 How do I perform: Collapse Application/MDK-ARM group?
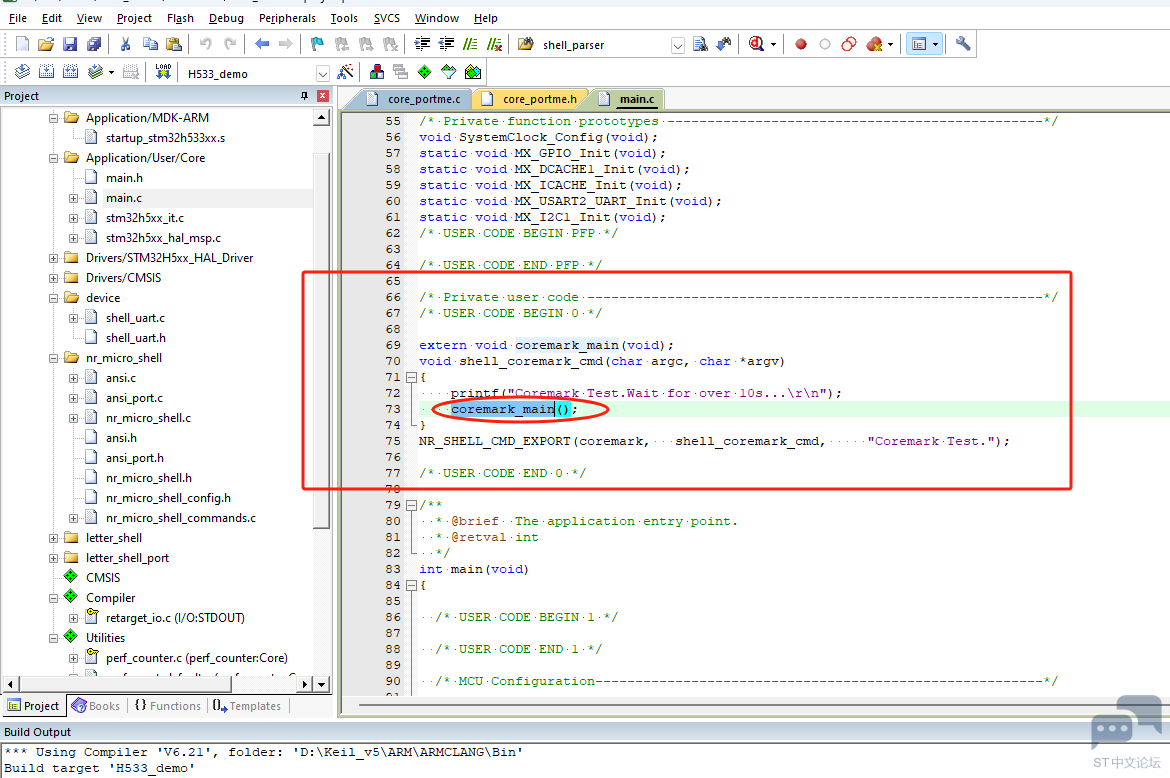coord(53,118)
